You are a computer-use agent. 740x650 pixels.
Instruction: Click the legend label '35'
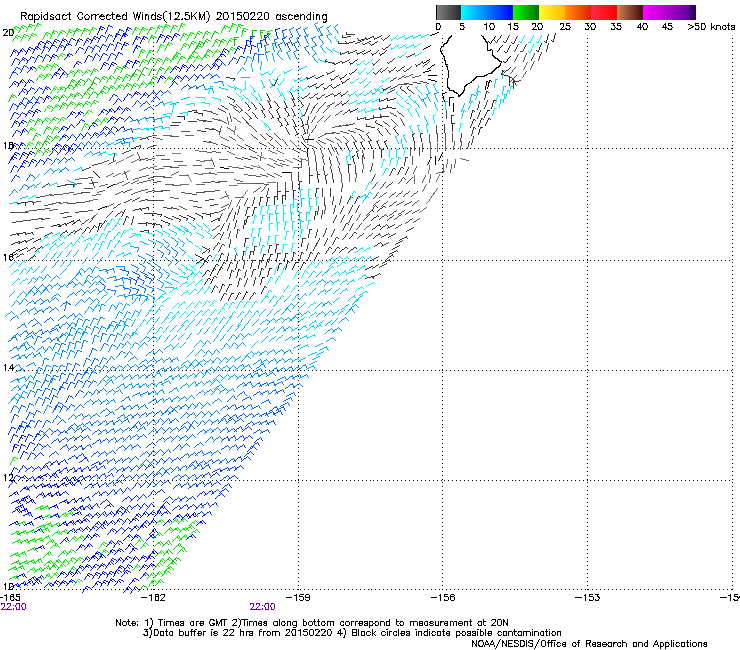[x=616, y=27]
